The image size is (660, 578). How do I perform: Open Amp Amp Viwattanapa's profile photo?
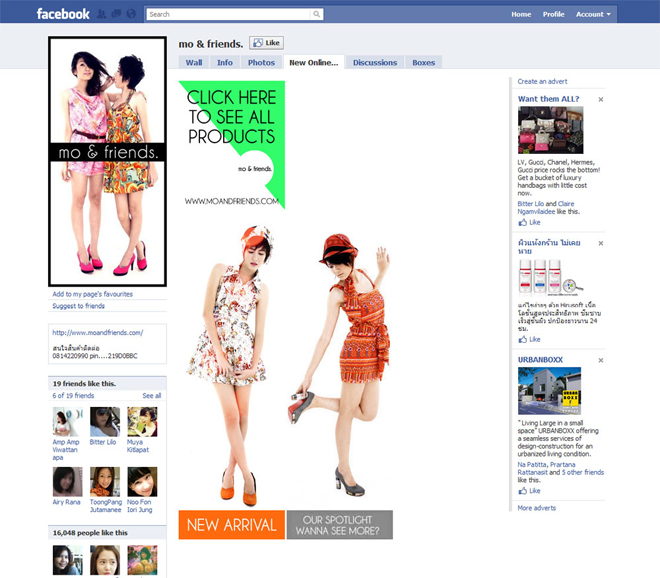pos(67,421)
